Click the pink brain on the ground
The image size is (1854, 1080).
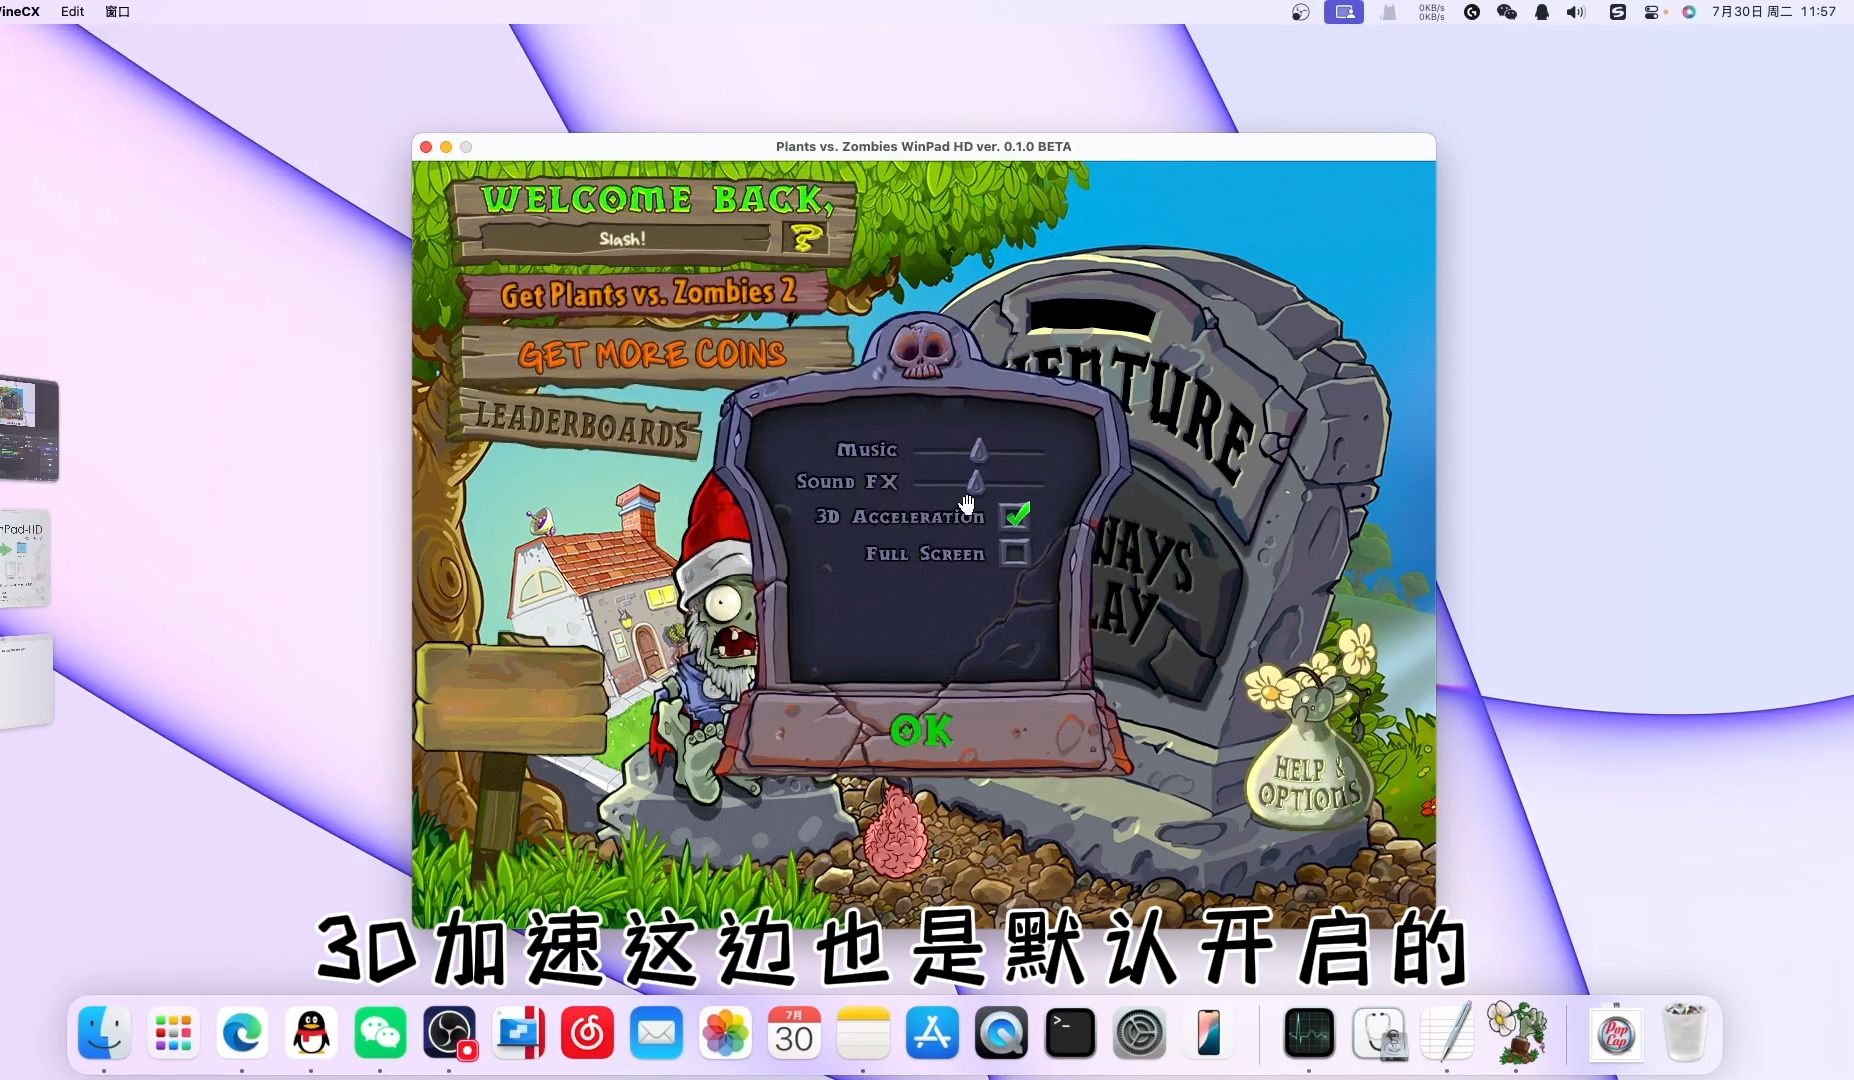(x=895, y=833)
